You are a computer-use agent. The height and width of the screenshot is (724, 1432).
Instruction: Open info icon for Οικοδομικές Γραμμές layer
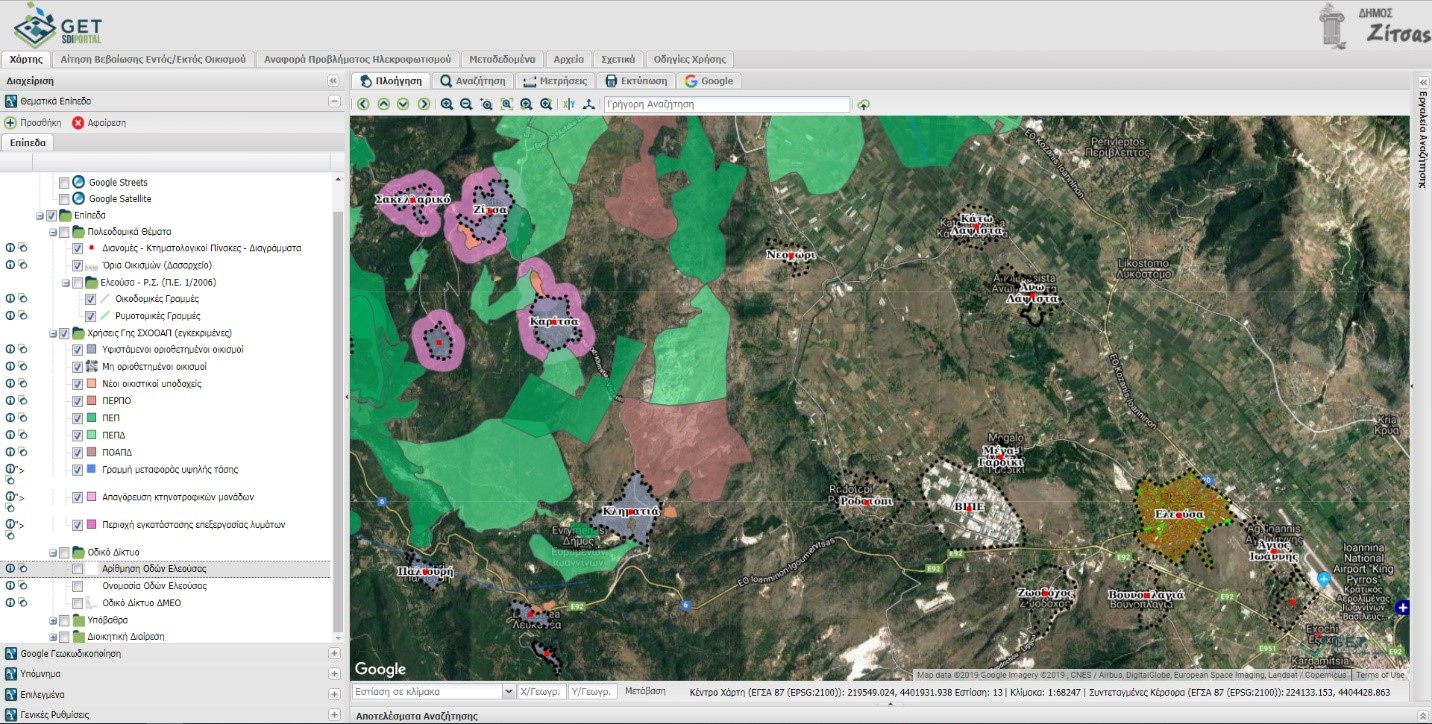(10, 298)
